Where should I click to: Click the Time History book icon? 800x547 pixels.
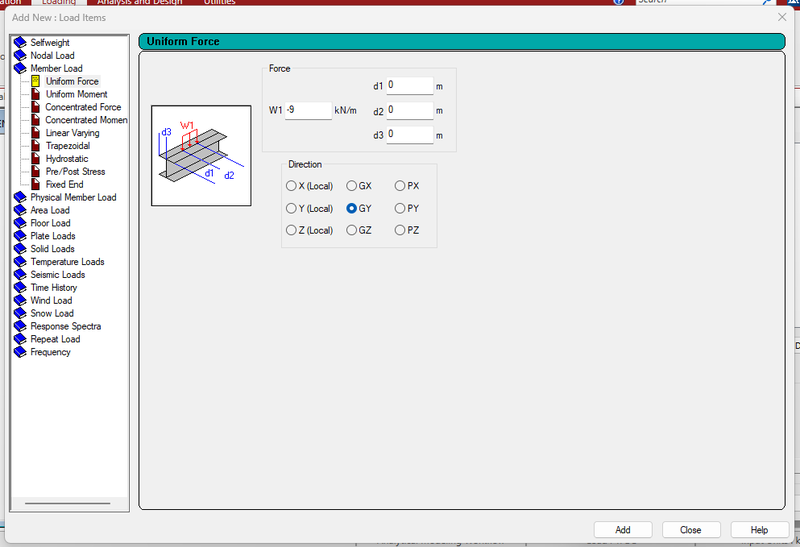point(20,287)
